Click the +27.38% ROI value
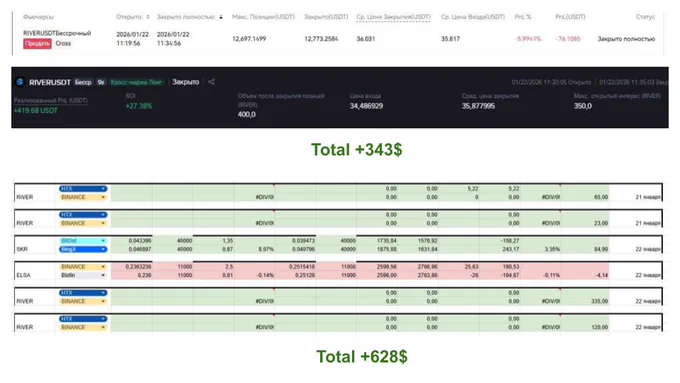This screenshot has width=680, height=383. pos(139,106)
